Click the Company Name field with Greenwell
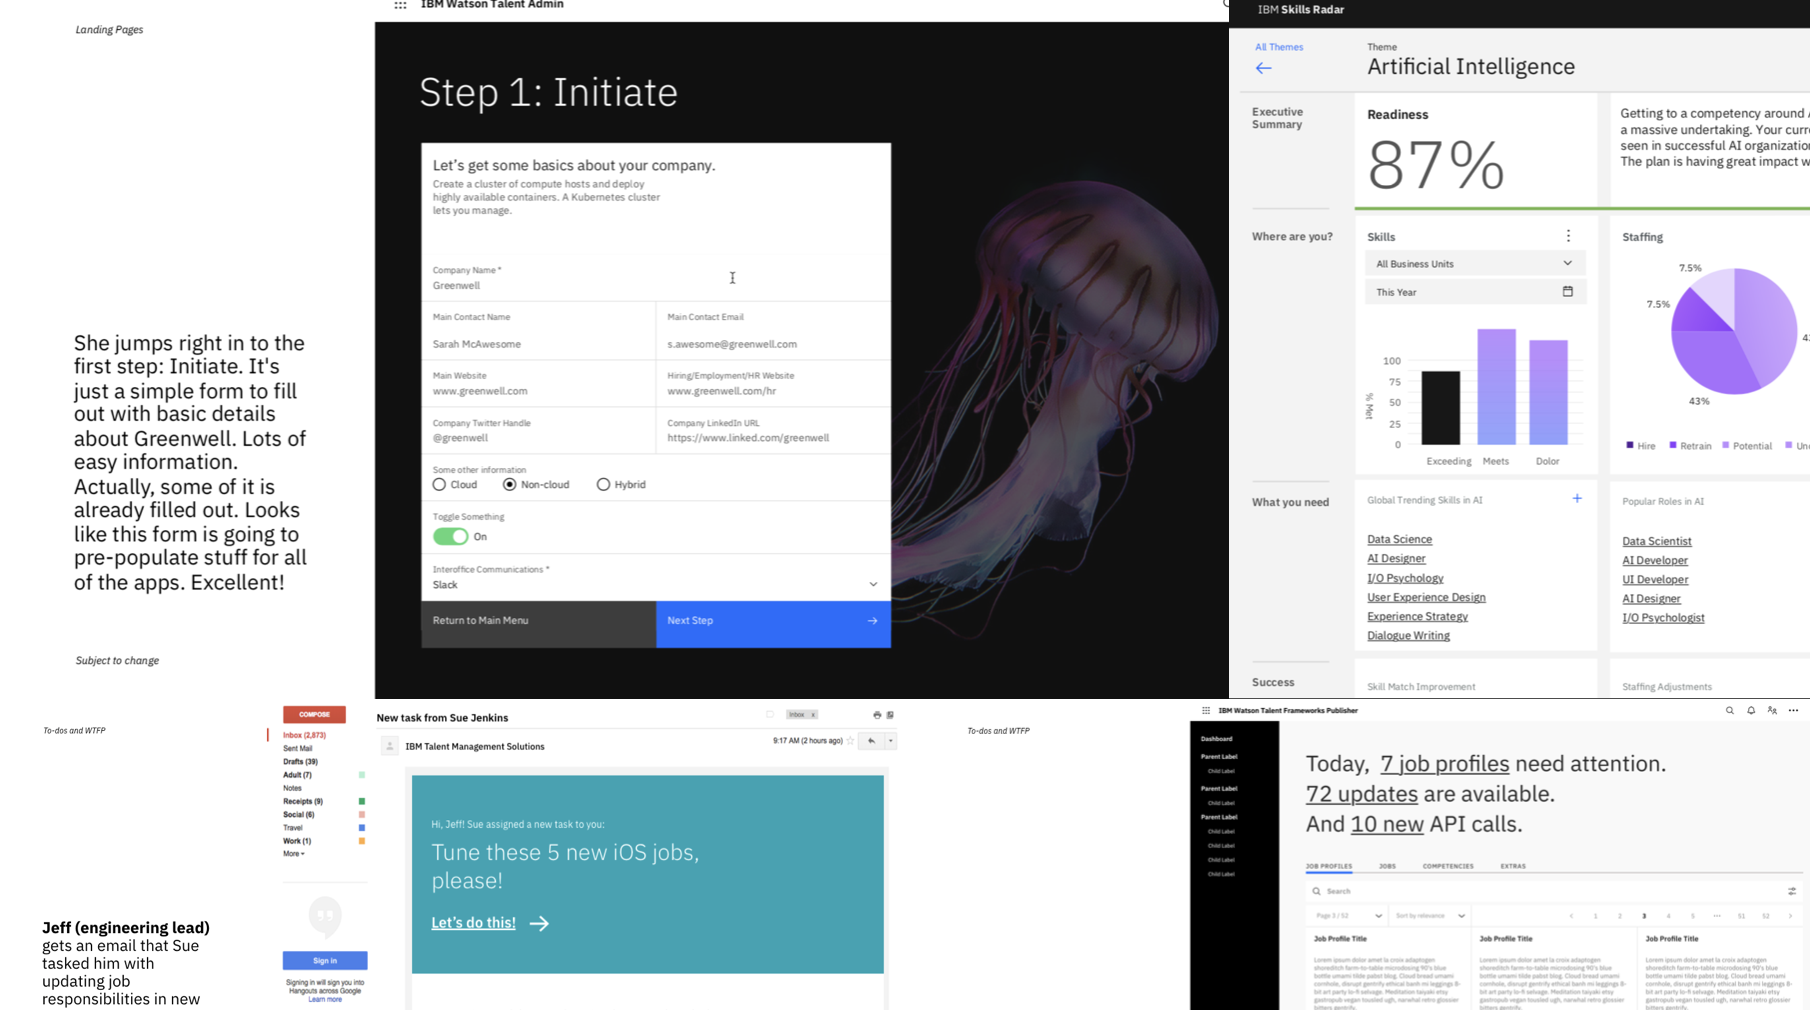Viewport: 1810px width, 1010px height. click(x=656, y=279)
